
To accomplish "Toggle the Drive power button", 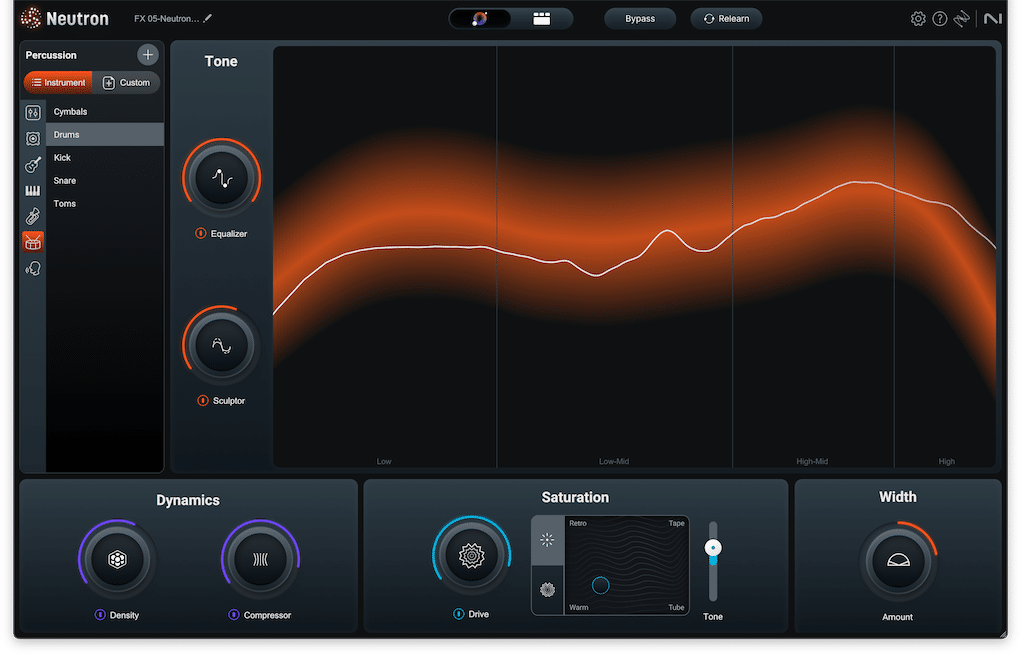I will click(x=458, y=614).
